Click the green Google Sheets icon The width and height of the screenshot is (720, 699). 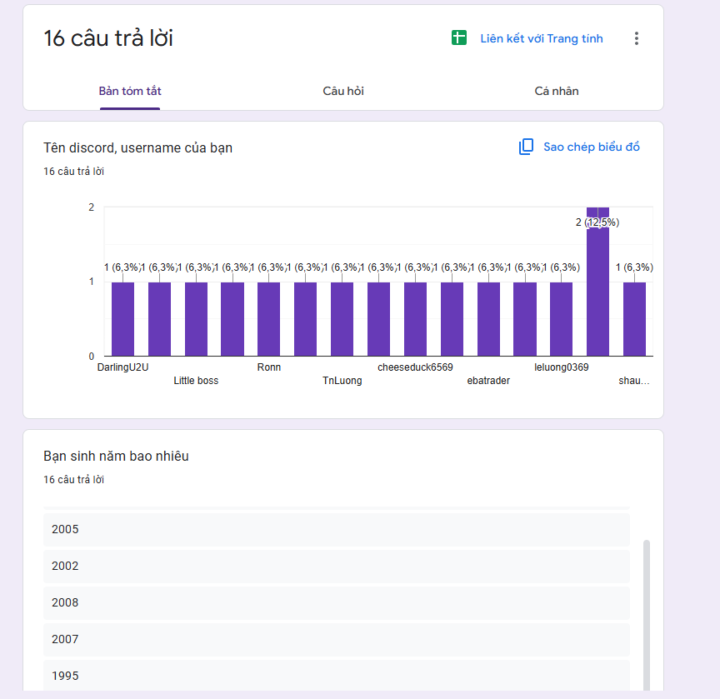(x=459, y=38)
